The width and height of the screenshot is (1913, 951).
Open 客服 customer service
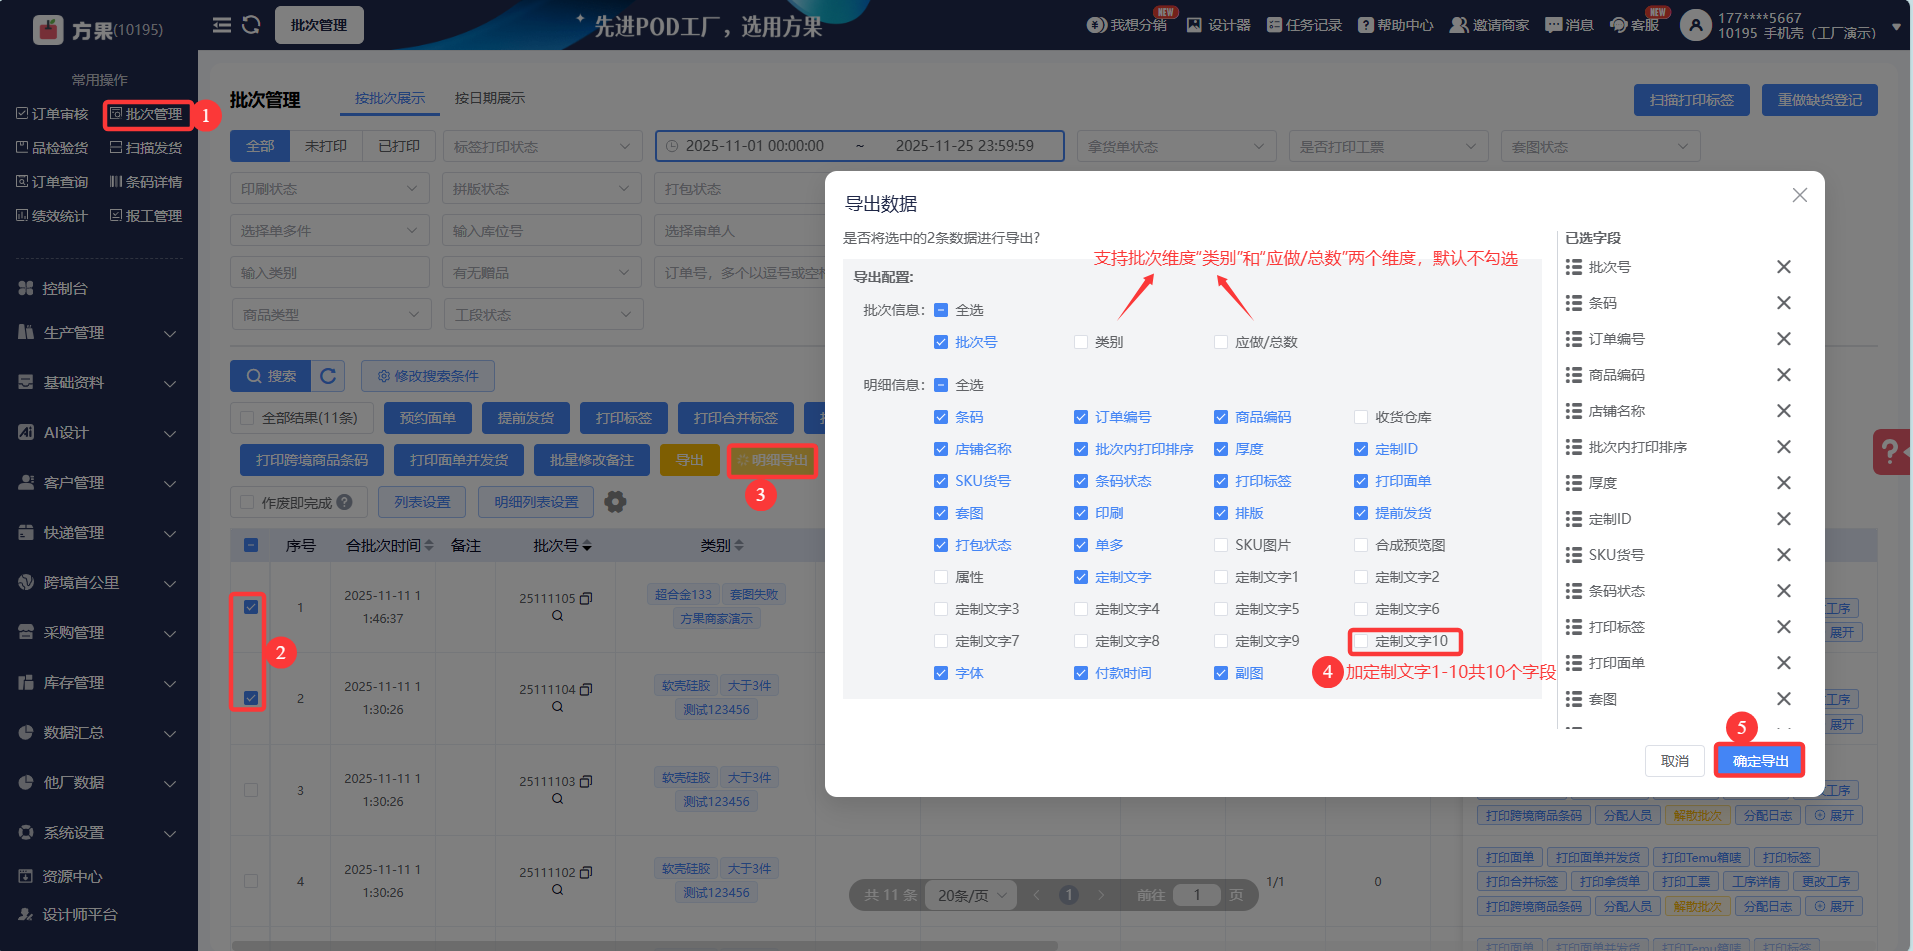pos(1635,25)
